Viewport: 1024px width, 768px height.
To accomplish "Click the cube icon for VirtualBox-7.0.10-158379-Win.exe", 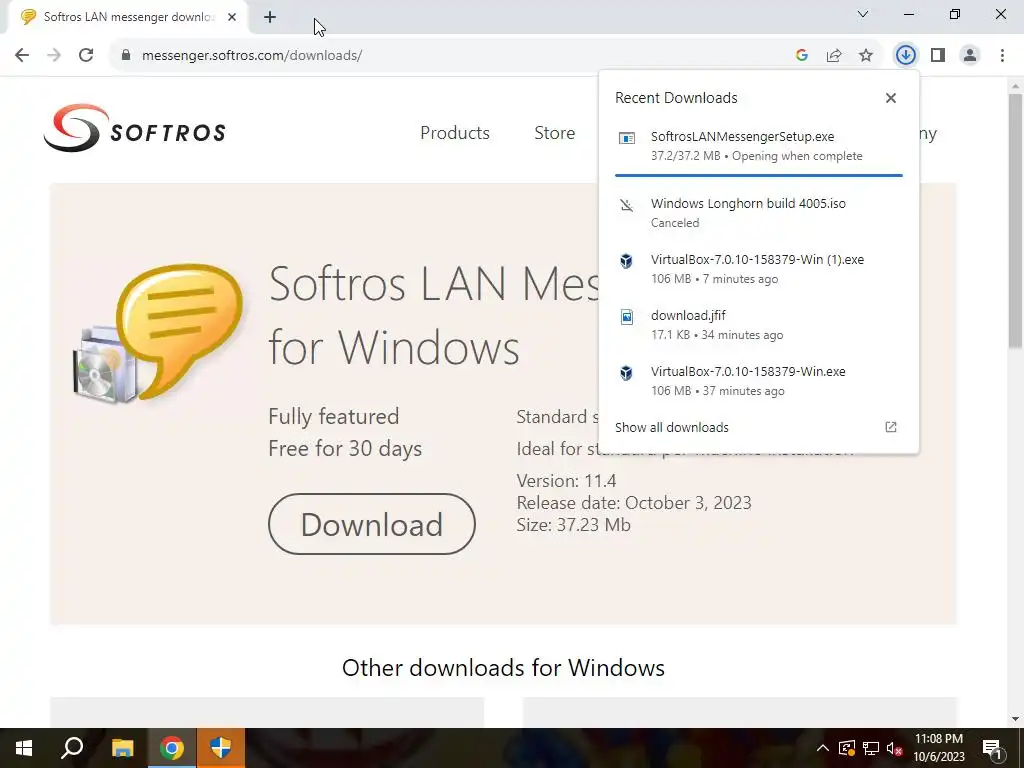I will coord(626,373).
